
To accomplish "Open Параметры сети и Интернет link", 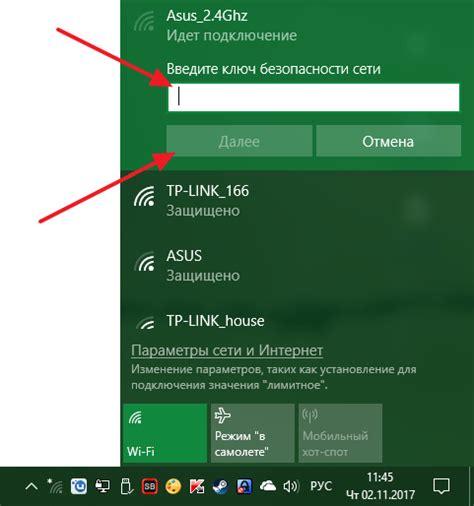I will tap(227, 350).
